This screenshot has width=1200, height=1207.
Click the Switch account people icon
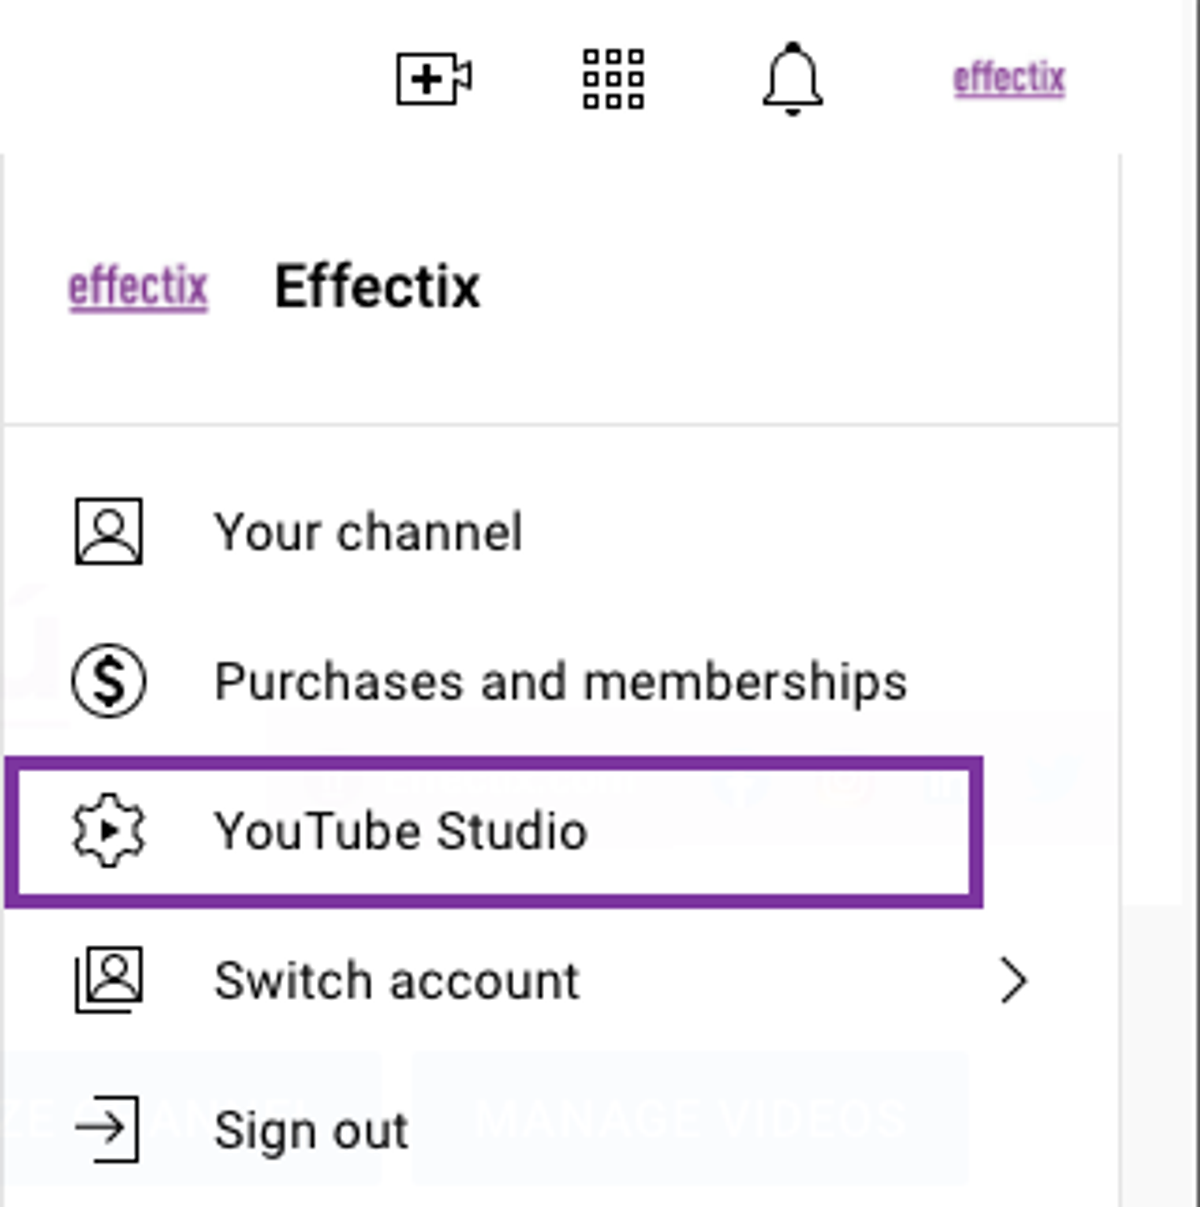109,980
